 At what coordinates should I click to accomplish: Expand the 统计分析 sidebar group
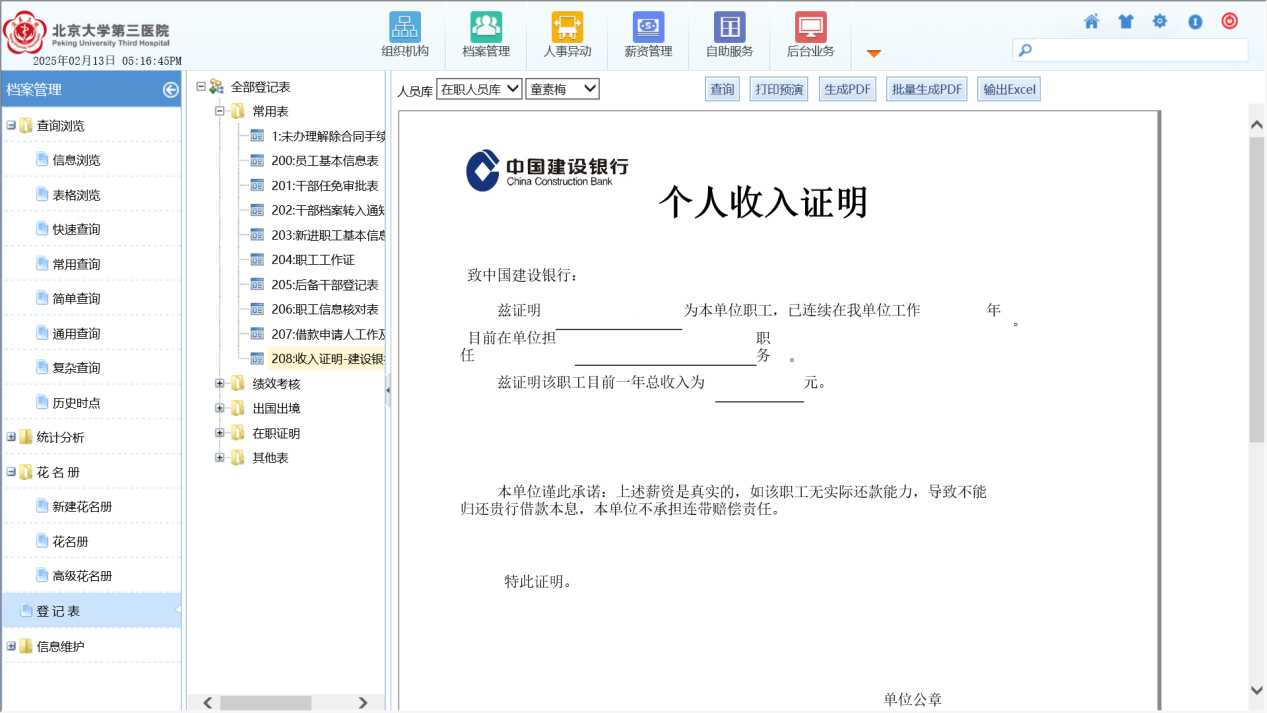12,437
